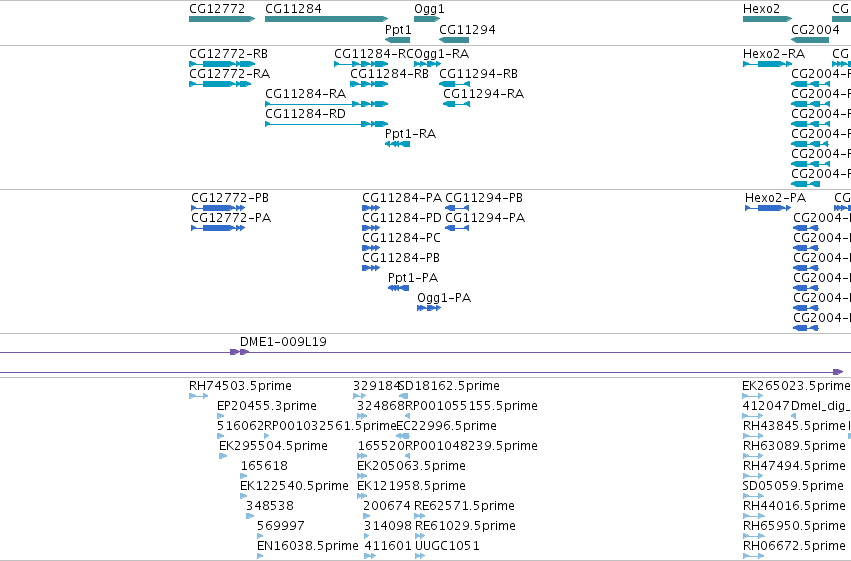The height and width of the screenshot is (561, 851).
Task: Click the RE61029.5prime EST label
Action: point(465,526)
